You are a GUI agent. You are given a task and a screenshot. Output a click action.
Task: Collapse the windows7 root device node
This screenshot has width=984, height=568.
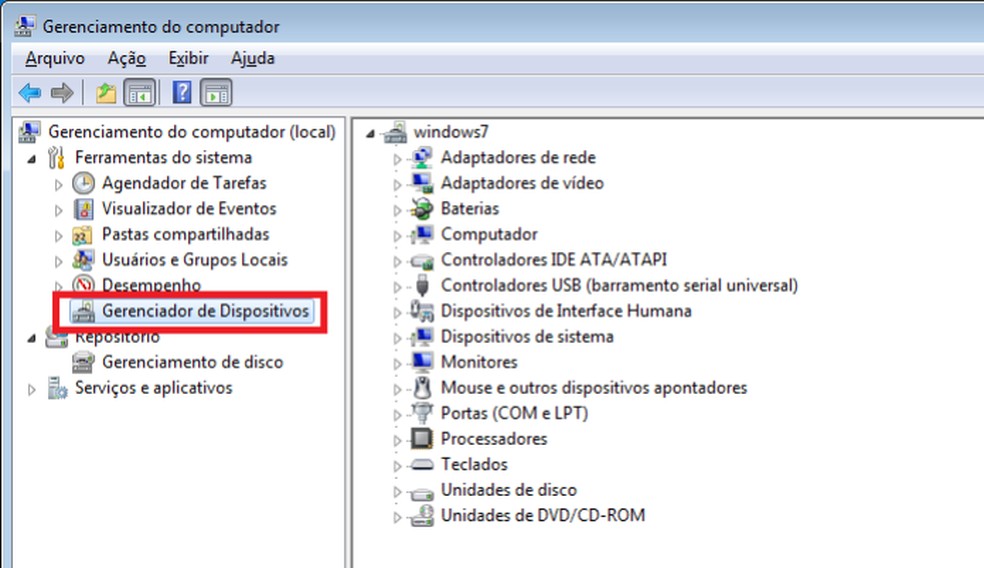(x=371, y=134)
